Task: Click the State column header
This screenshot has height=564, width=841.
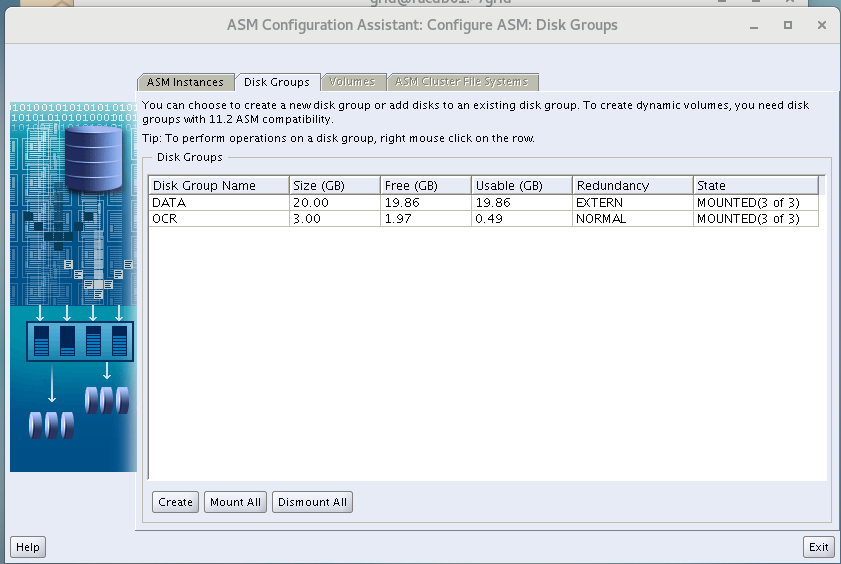Action: pyautogui.click(x=756, y=185)
